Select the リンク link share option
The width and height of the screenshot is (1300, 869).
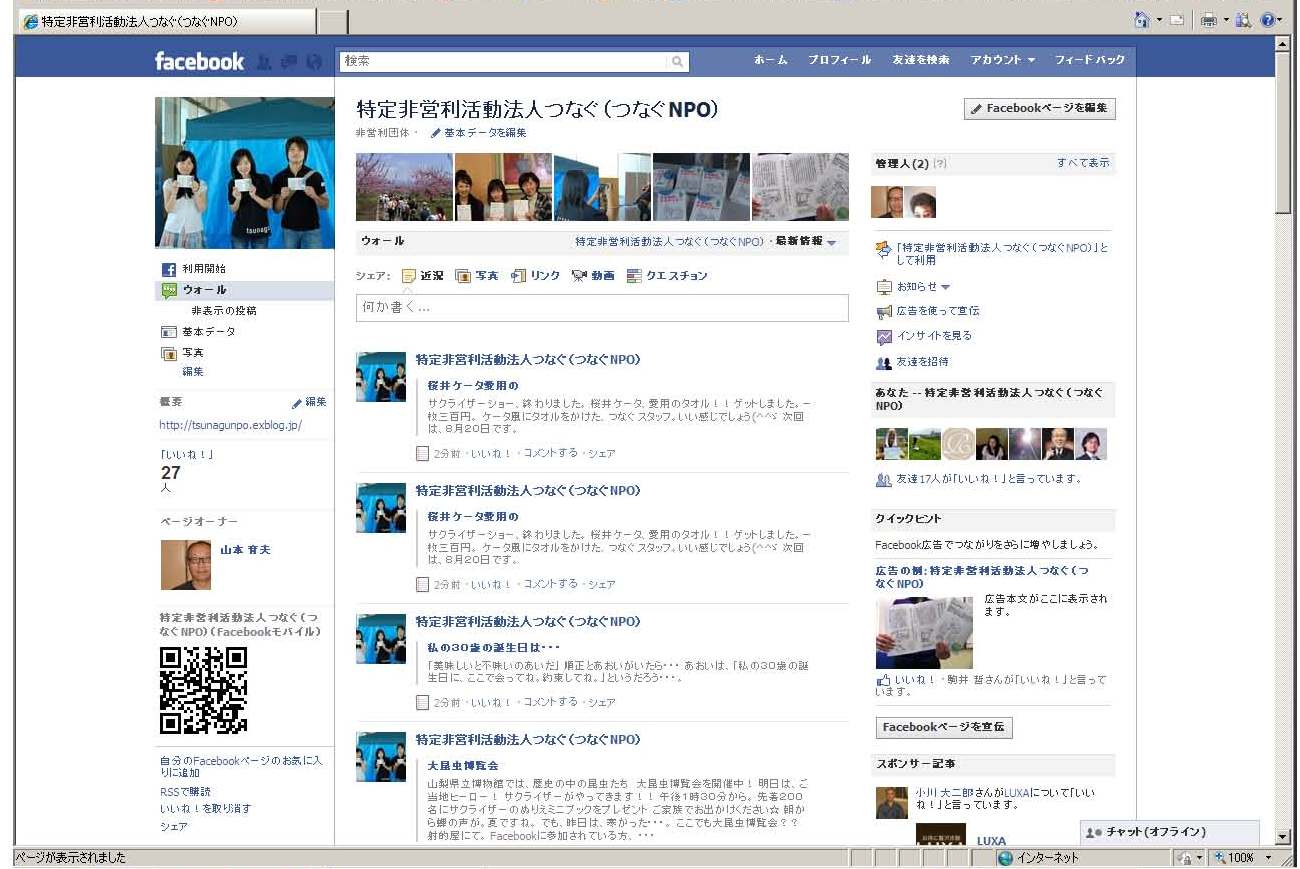535,276
